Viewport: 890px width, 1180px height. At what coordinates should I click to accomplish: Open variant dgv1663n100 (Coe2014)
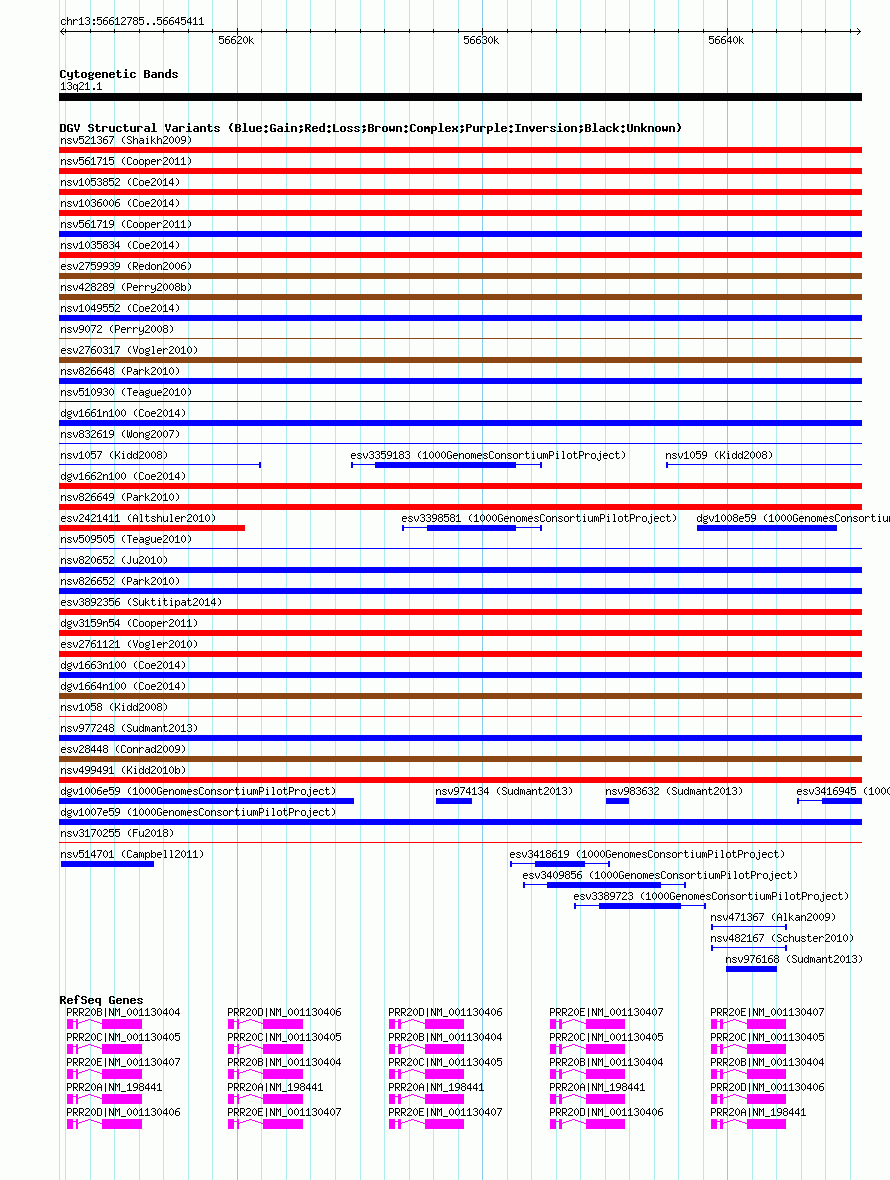point(123,666)
